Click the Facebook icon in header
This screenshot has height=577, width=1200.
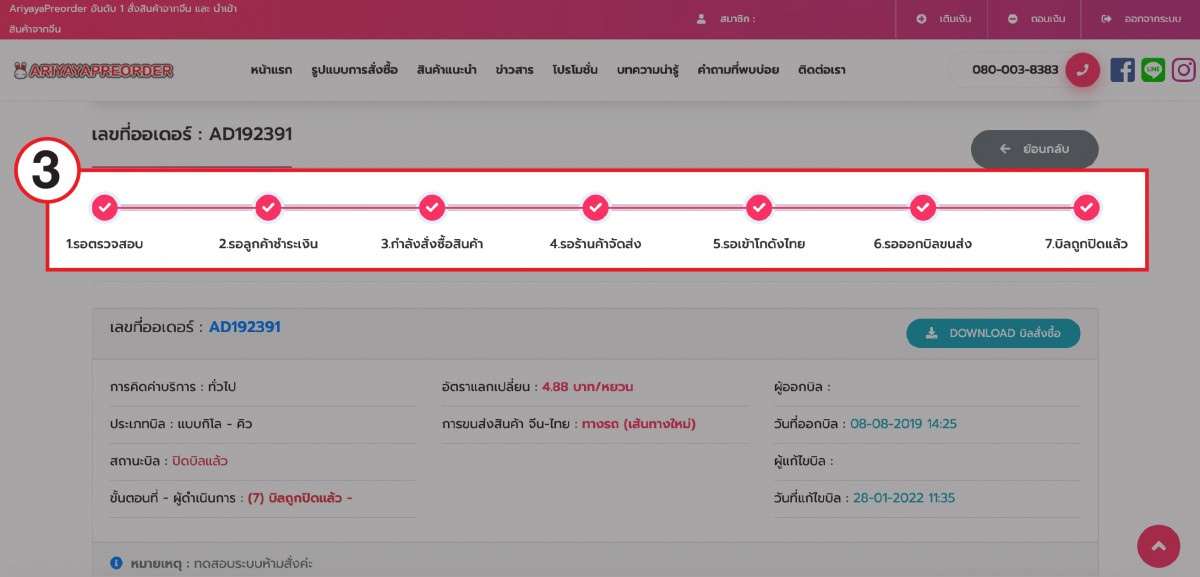(1122, 70)
